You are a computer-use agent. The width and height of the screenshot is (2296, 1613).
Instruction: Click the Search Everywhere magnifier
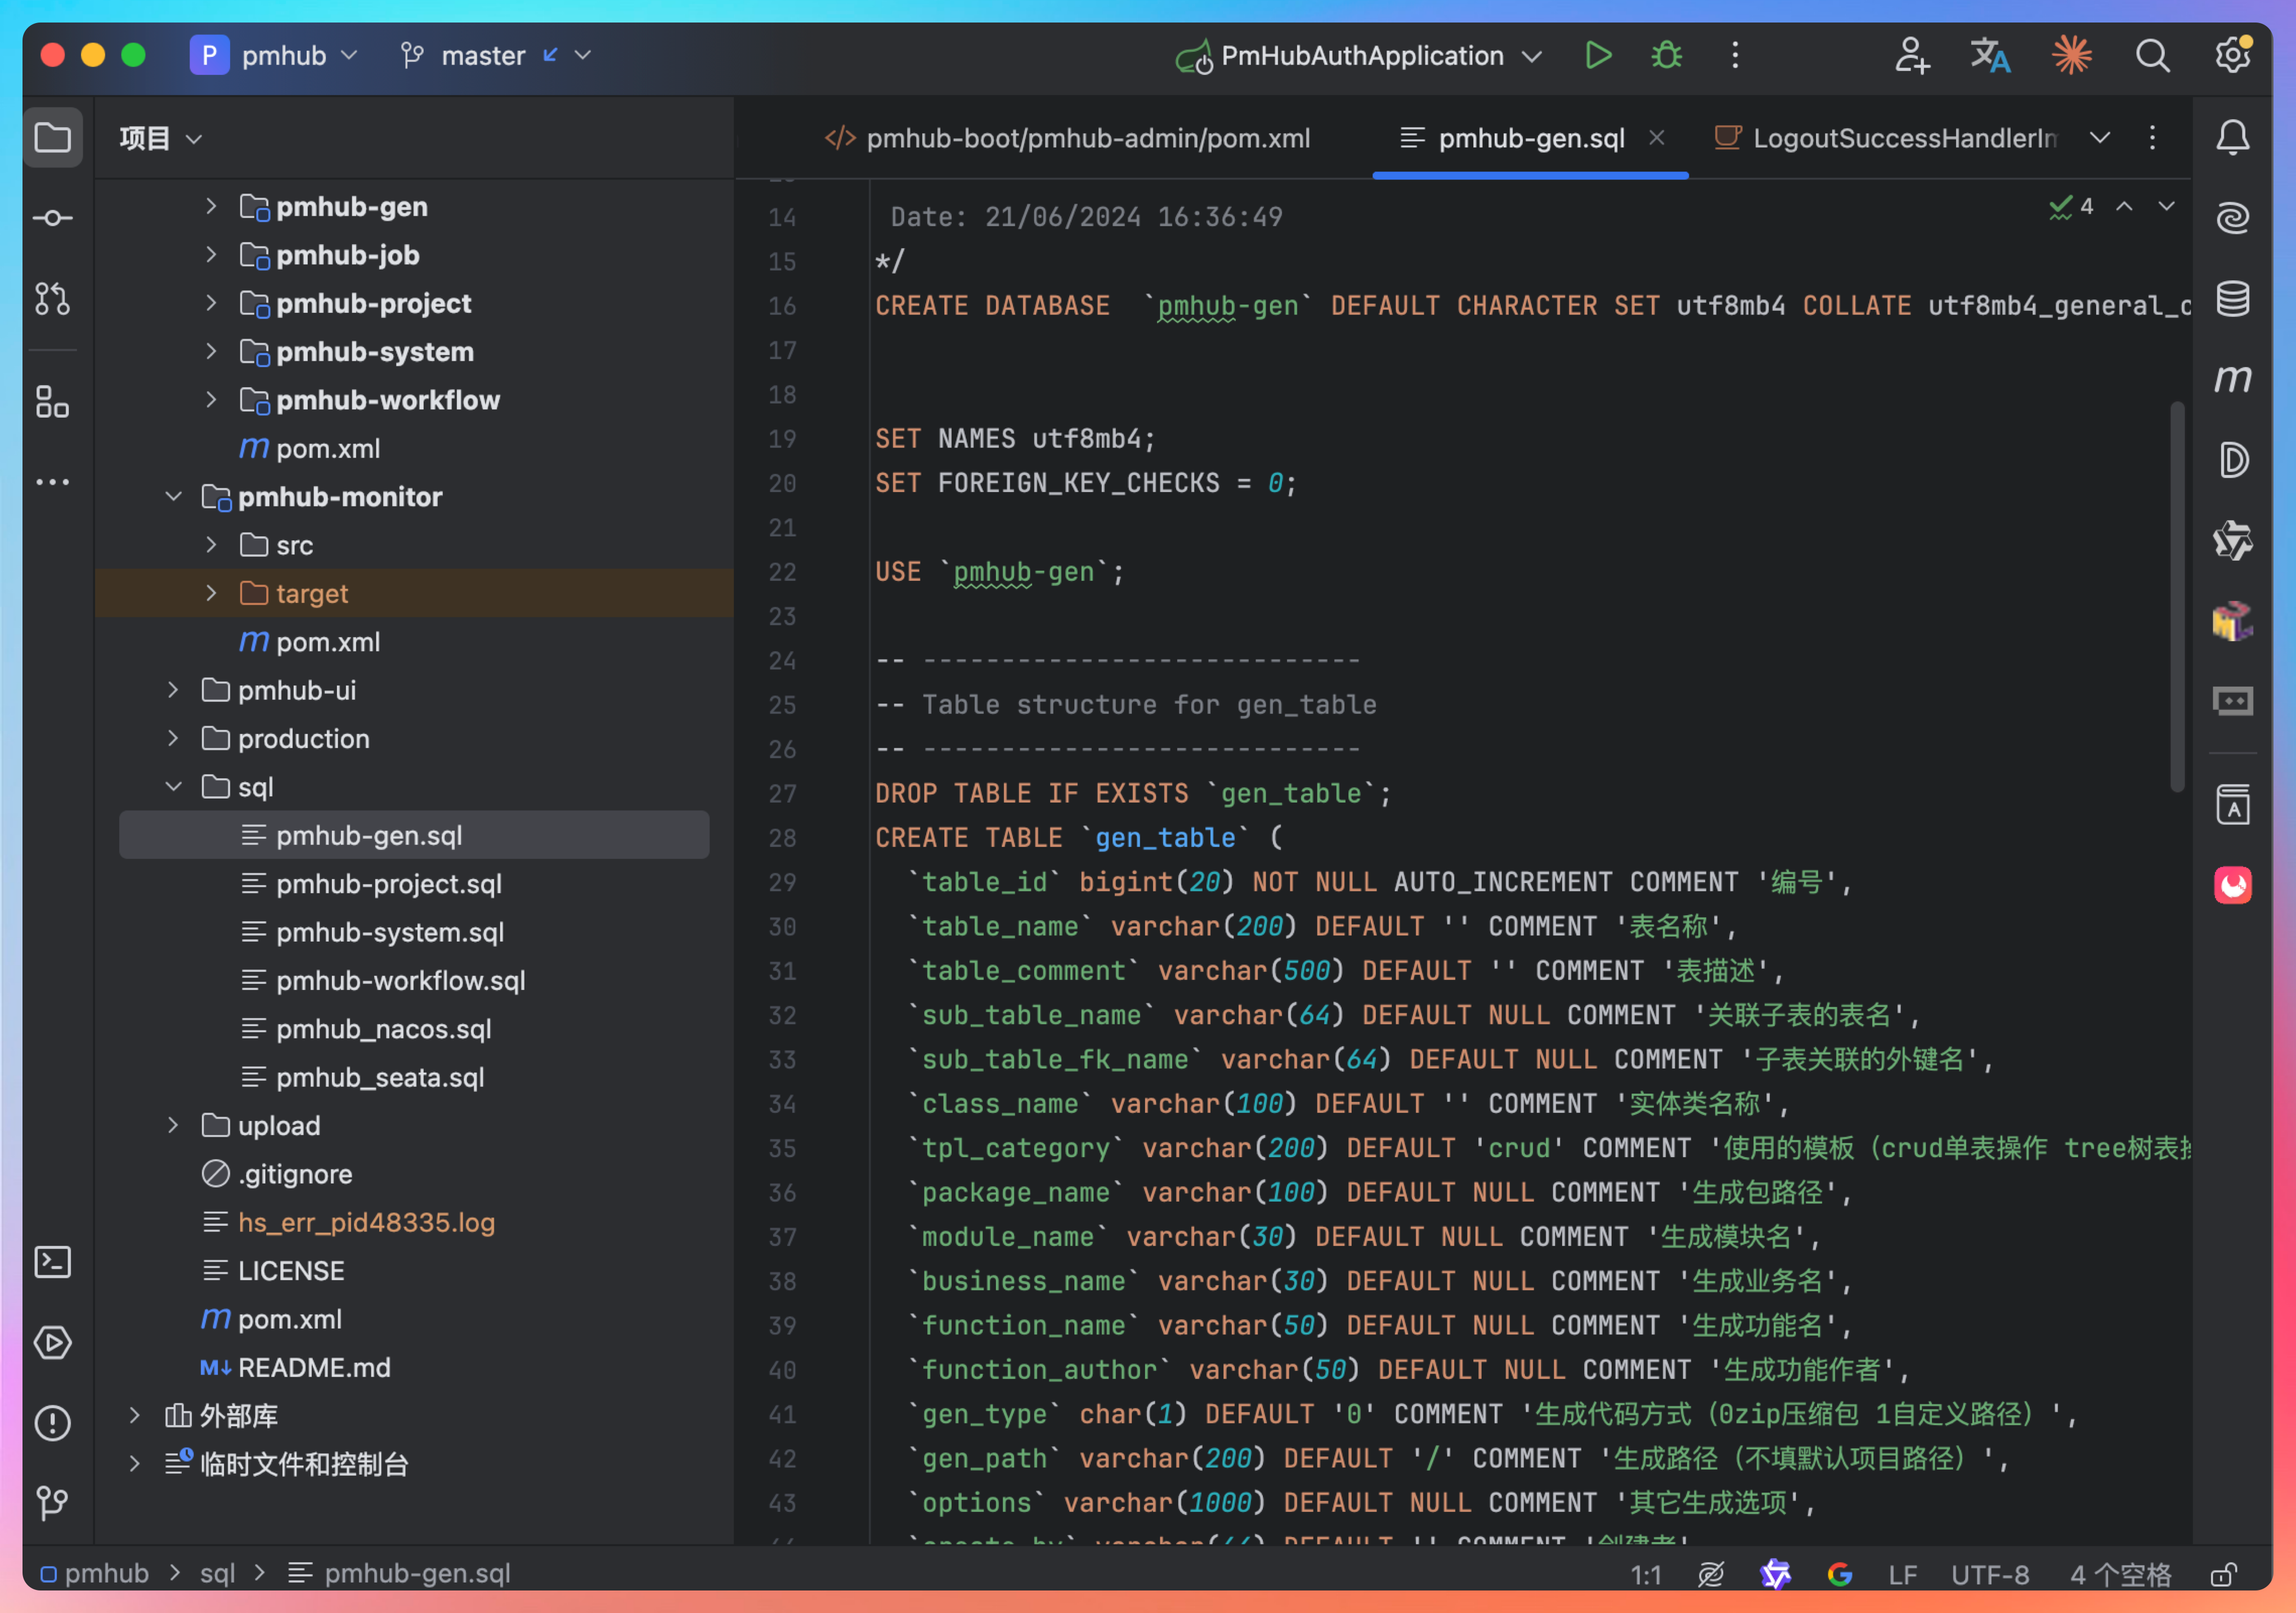pos(2152,55)
